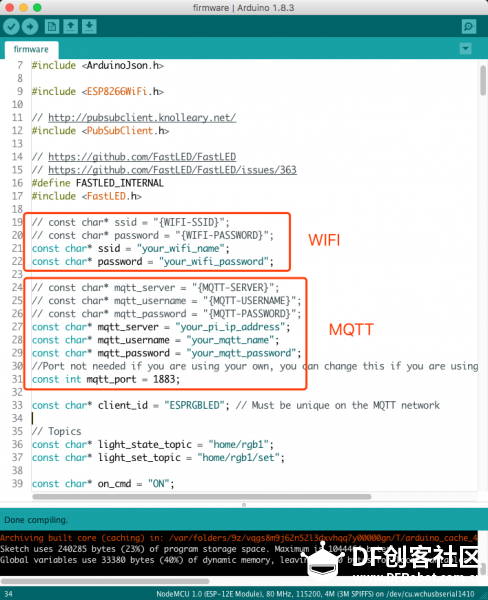Screen dimensions: 488x600
Task: Click the divider handle above the console
Action: click(x=244, y=505)
